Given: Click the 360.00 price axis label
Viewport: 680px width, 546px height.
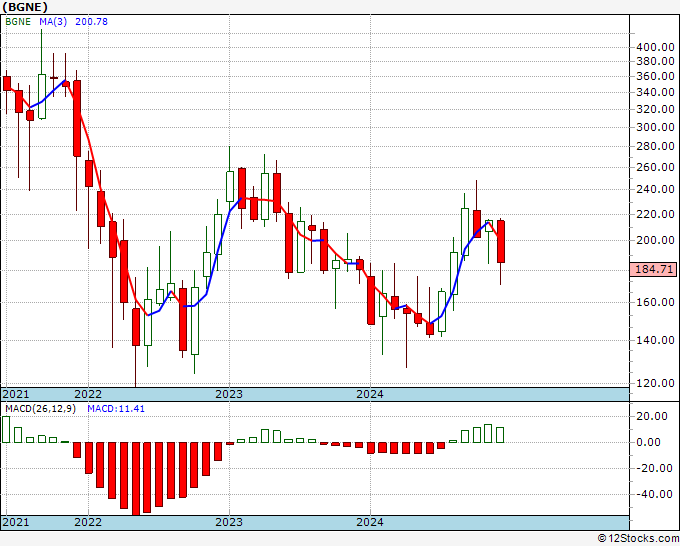Looking at the screenshot, I should [655, 76].
